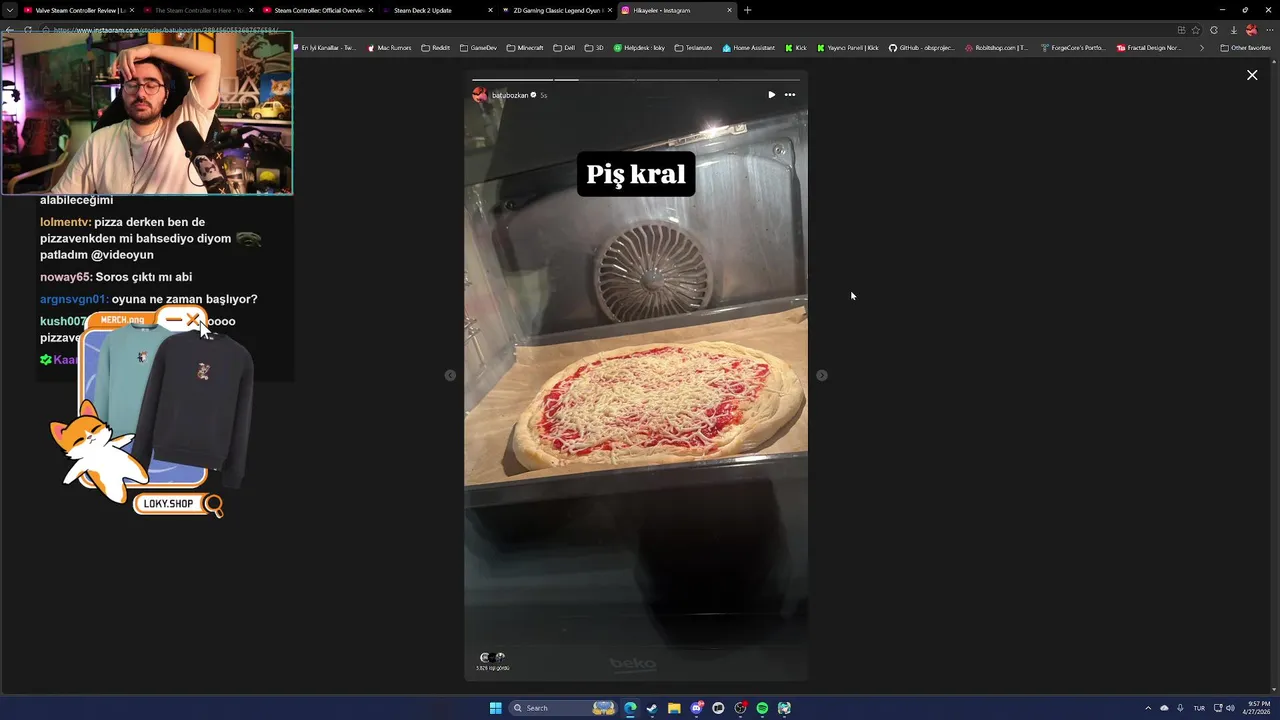Switch to Valve Steam Controller Review tab
This screenshot has height=720, width=1280.
pos(77,10)
